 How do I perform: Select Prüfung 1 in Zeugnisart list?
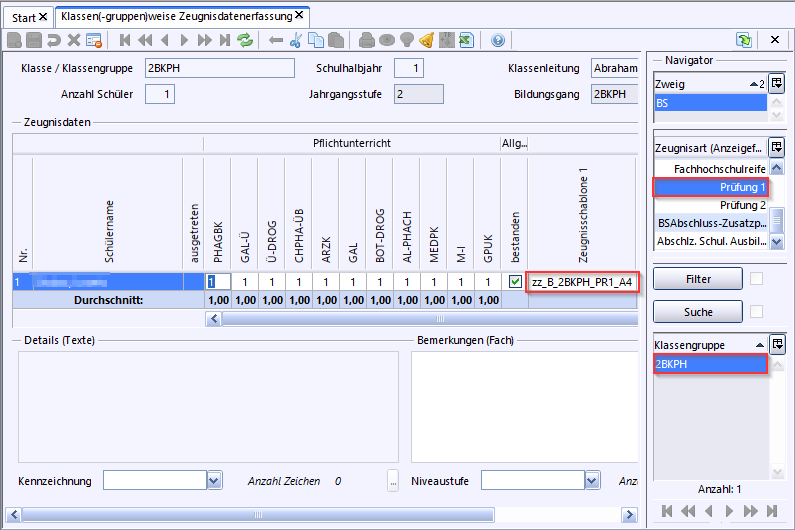point(711,187)
